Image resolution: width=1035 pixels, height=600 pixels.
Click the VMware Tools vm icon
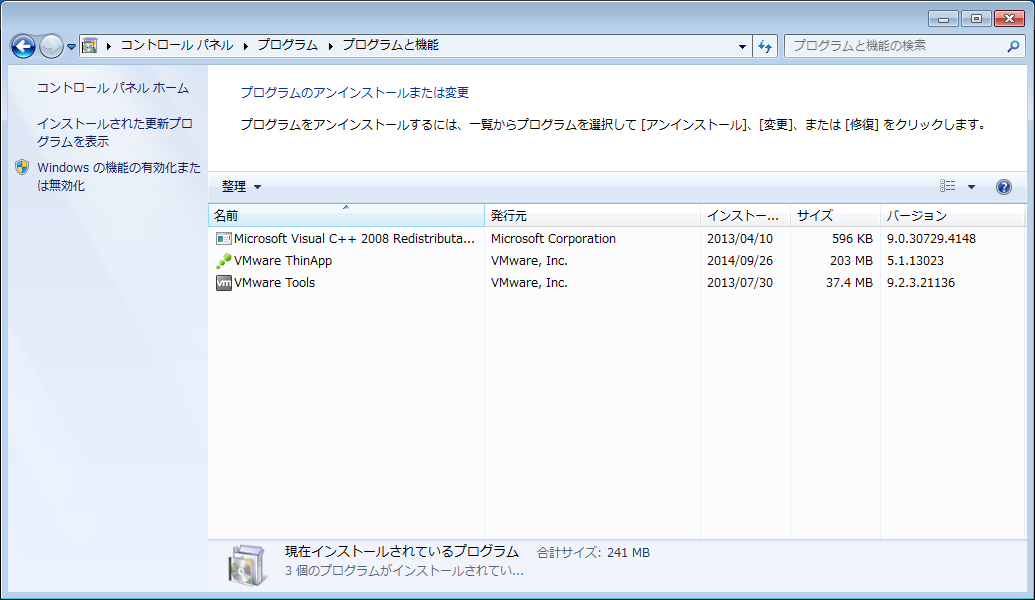click(x=224, y=283)
